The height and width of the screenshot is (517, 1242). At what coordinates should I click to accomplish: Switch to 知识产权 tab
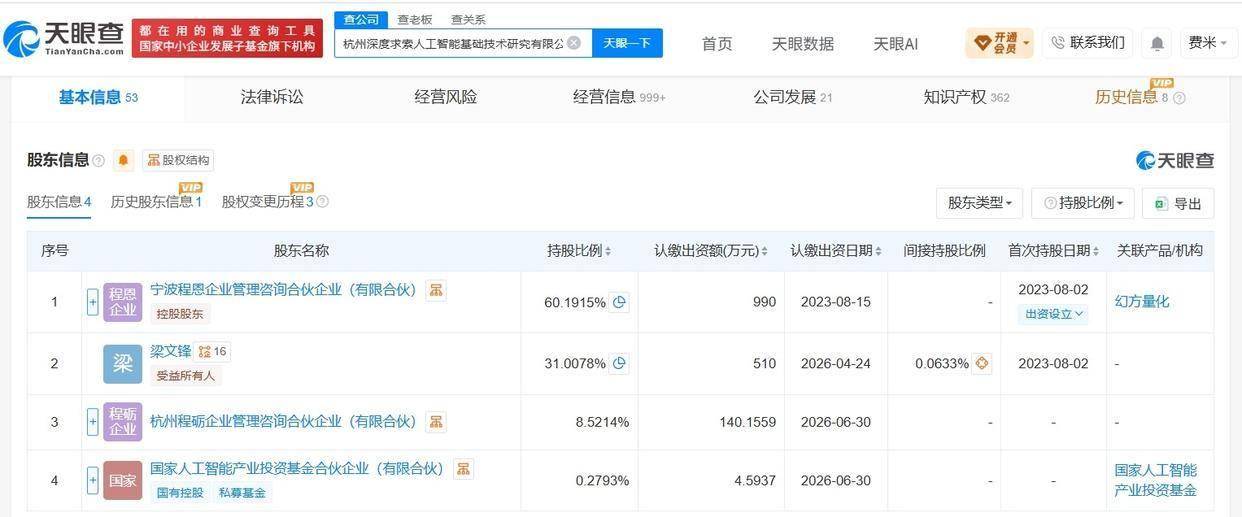pos(967,97)
